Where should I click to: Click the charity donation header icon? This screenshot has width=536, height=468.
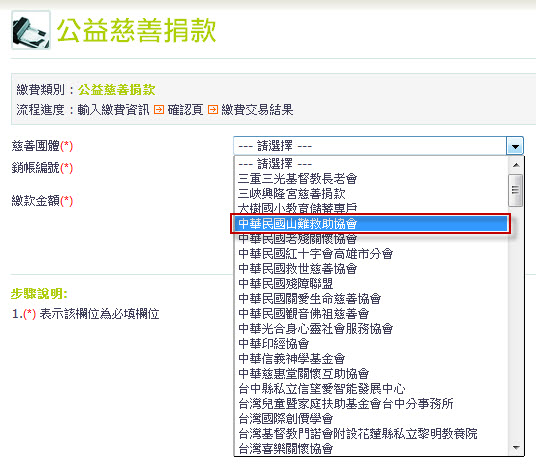31,30
